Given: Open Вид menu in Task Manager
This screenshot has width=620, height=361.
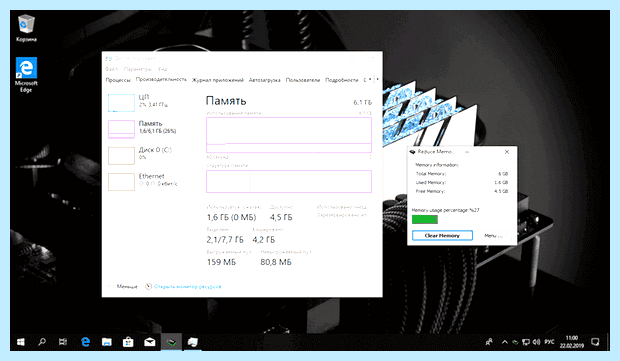Looking at the screenshot, I should 163,69.
